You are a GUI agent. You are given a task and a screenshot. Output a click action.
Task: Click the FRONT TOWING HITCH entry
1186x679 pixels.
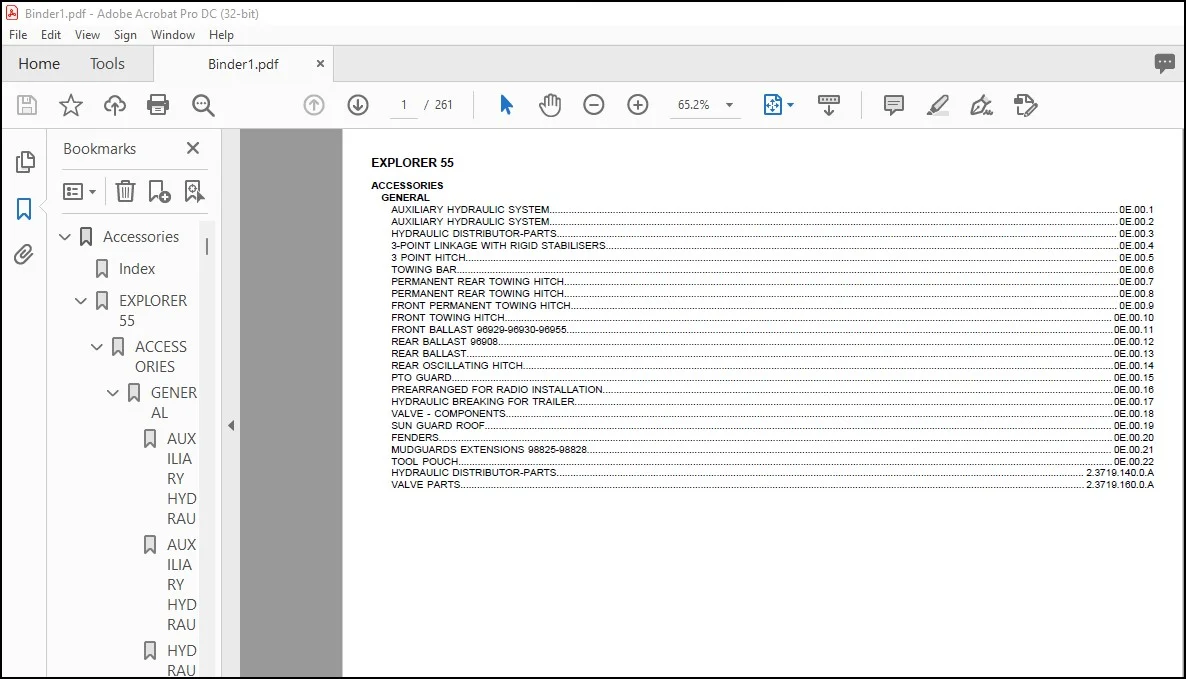point(448,318)
